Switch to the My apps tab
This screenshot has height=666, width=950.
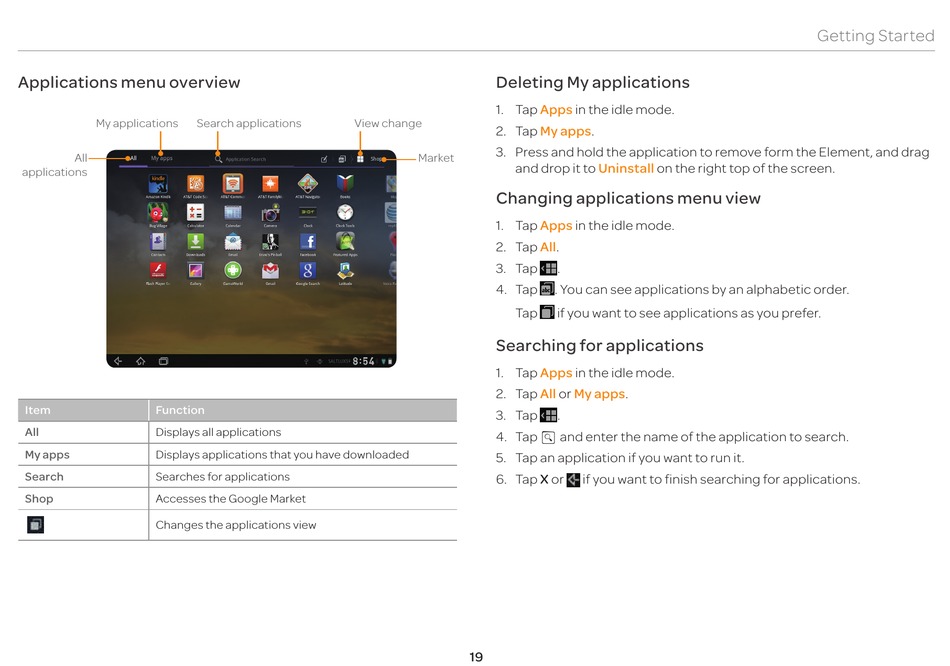(x=161, y=158)
